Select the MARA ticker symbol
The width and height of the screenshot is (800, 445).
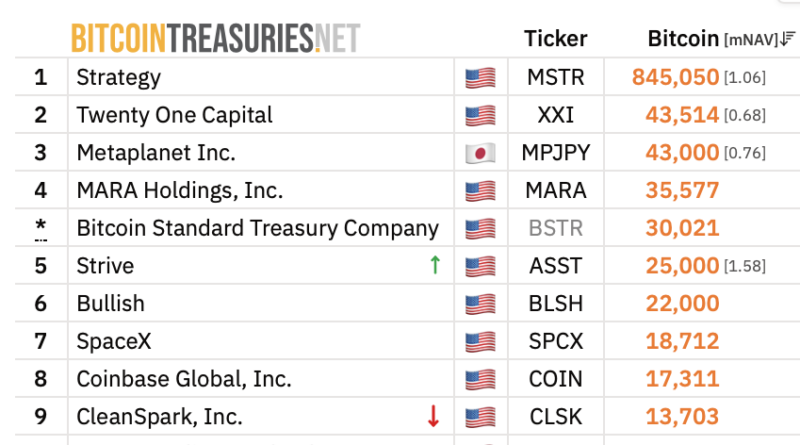point(556,190)
